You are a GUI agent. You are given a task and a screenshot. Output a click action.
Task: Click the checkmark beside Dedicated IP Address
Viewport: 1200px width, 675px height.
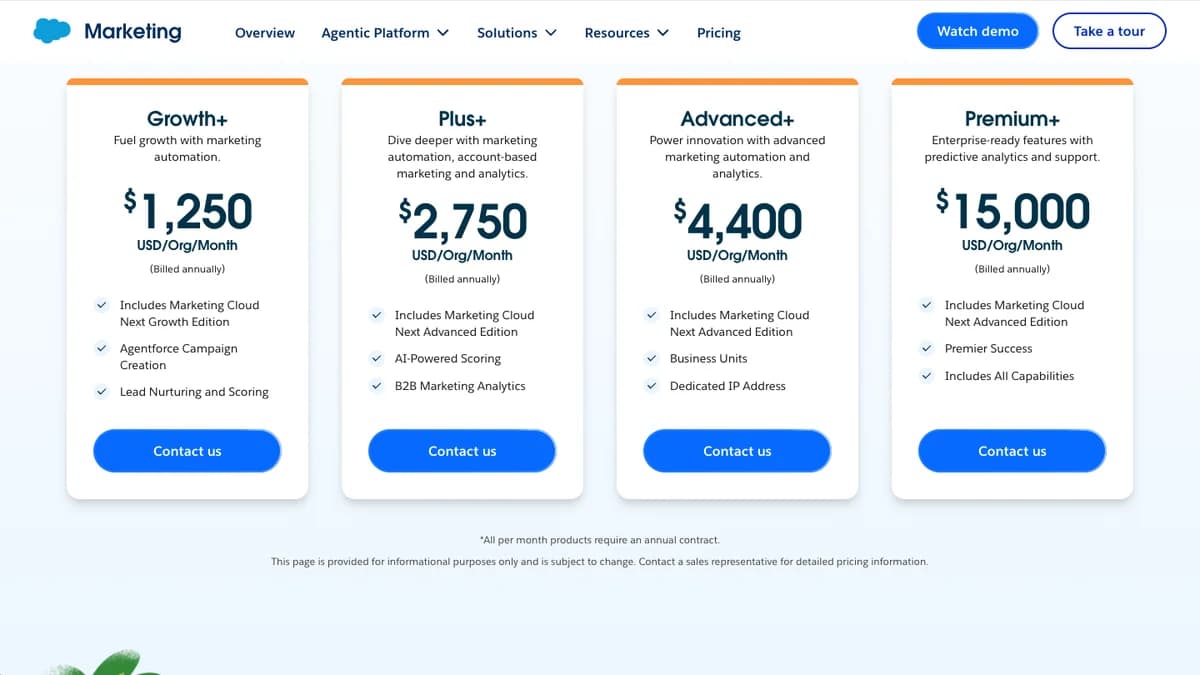tap(651, 386)
